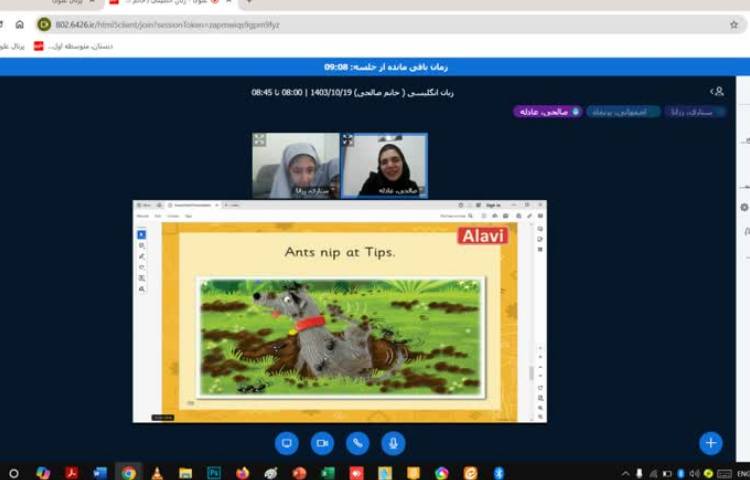Close the active browser tab
The image size is (750, 480).
click(x=229, y=2)
